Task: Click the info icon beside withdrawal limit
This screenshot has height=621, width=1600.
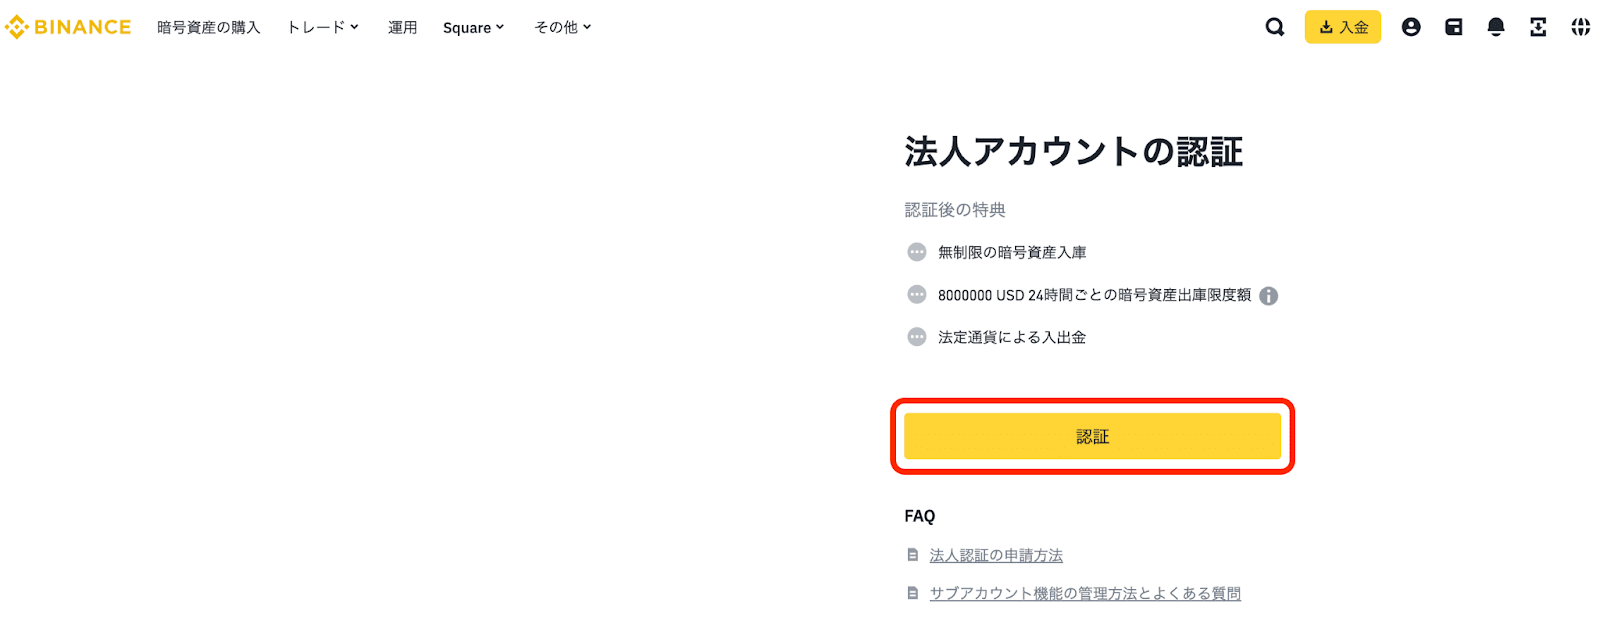Action: pyautogui.click(x=1268, y=296)
